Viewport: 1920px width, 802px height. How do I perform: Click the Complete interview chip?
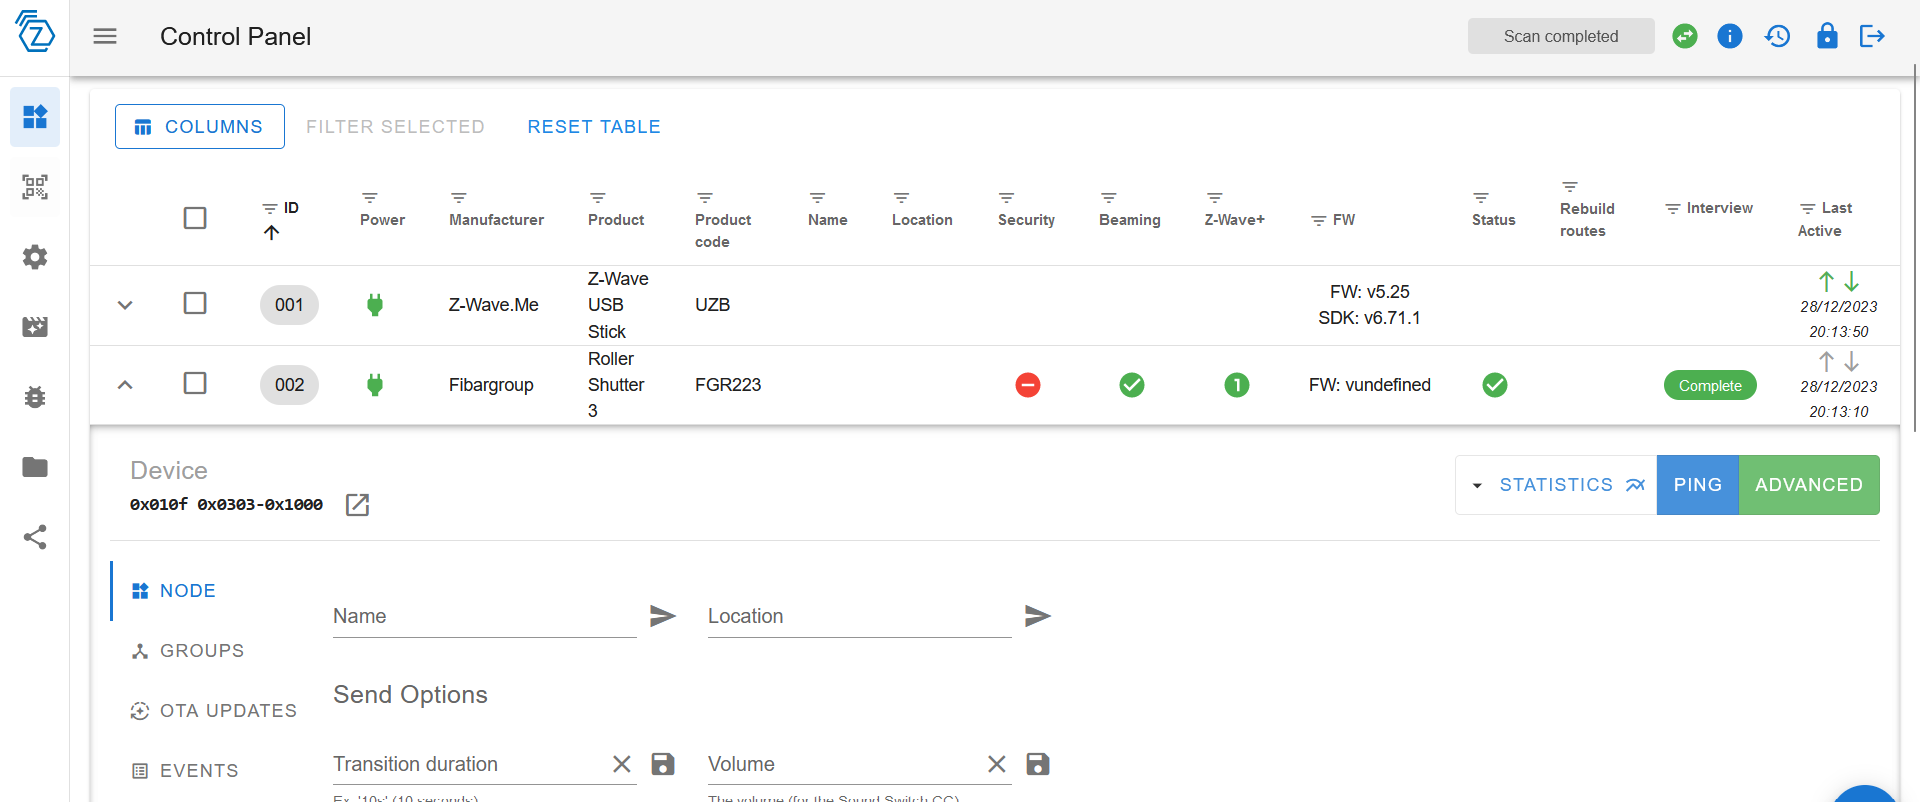pos(1710,385)
